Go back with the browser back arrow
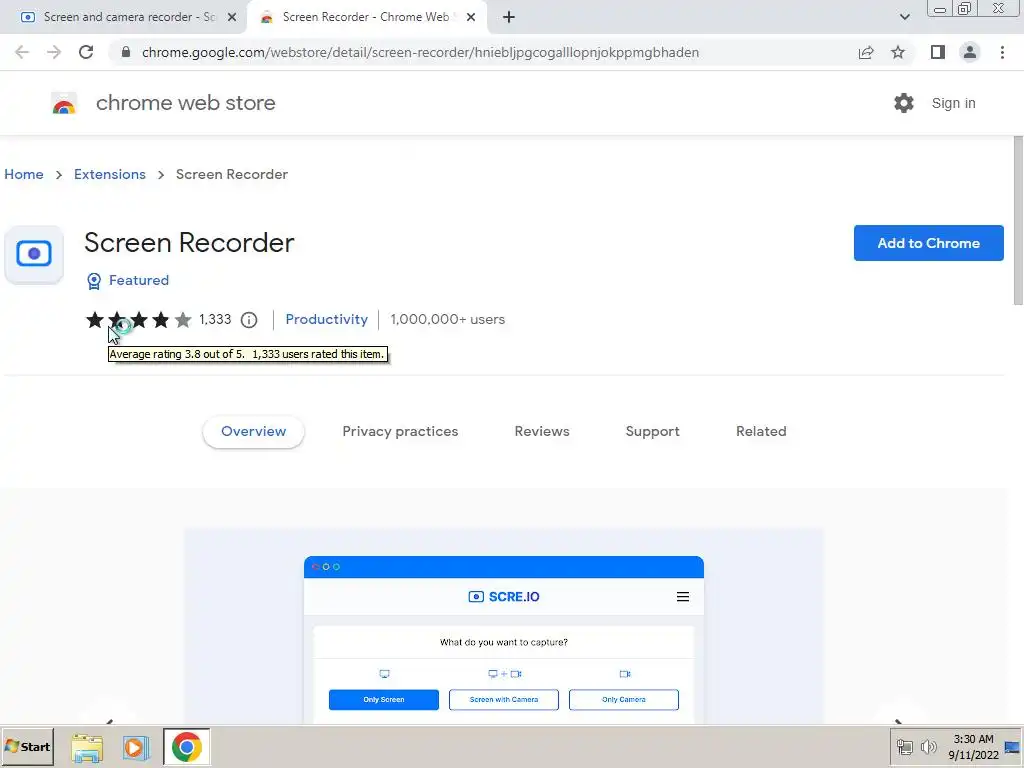Viewport: 1024px width, 768px height. [22, 52]
